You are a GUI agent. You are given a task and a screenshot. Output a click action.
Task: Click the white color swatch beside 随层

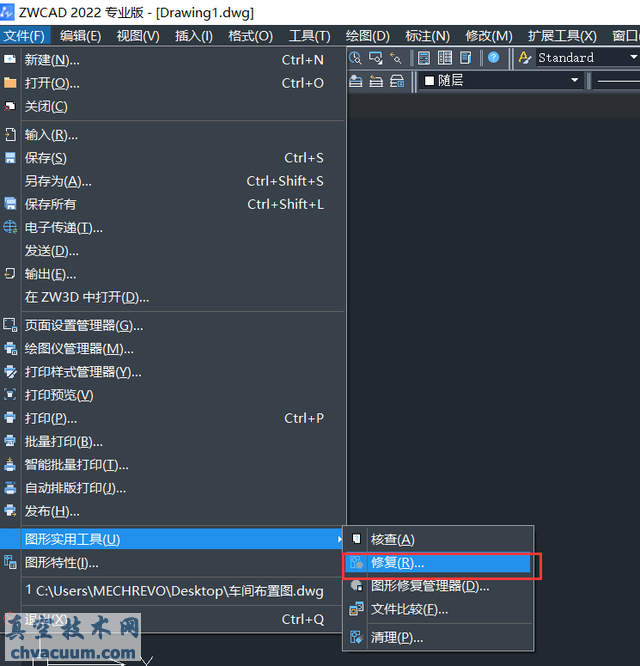429,81
